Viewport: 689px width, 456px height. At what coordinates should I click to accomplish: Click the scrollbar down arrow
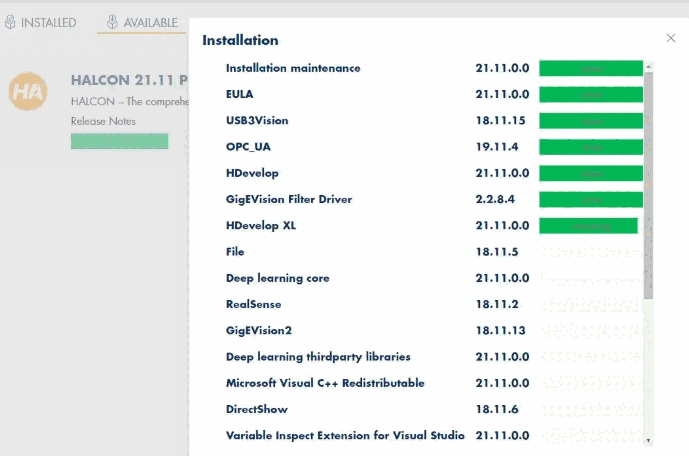pyautogui.click(x=648, y=441)
